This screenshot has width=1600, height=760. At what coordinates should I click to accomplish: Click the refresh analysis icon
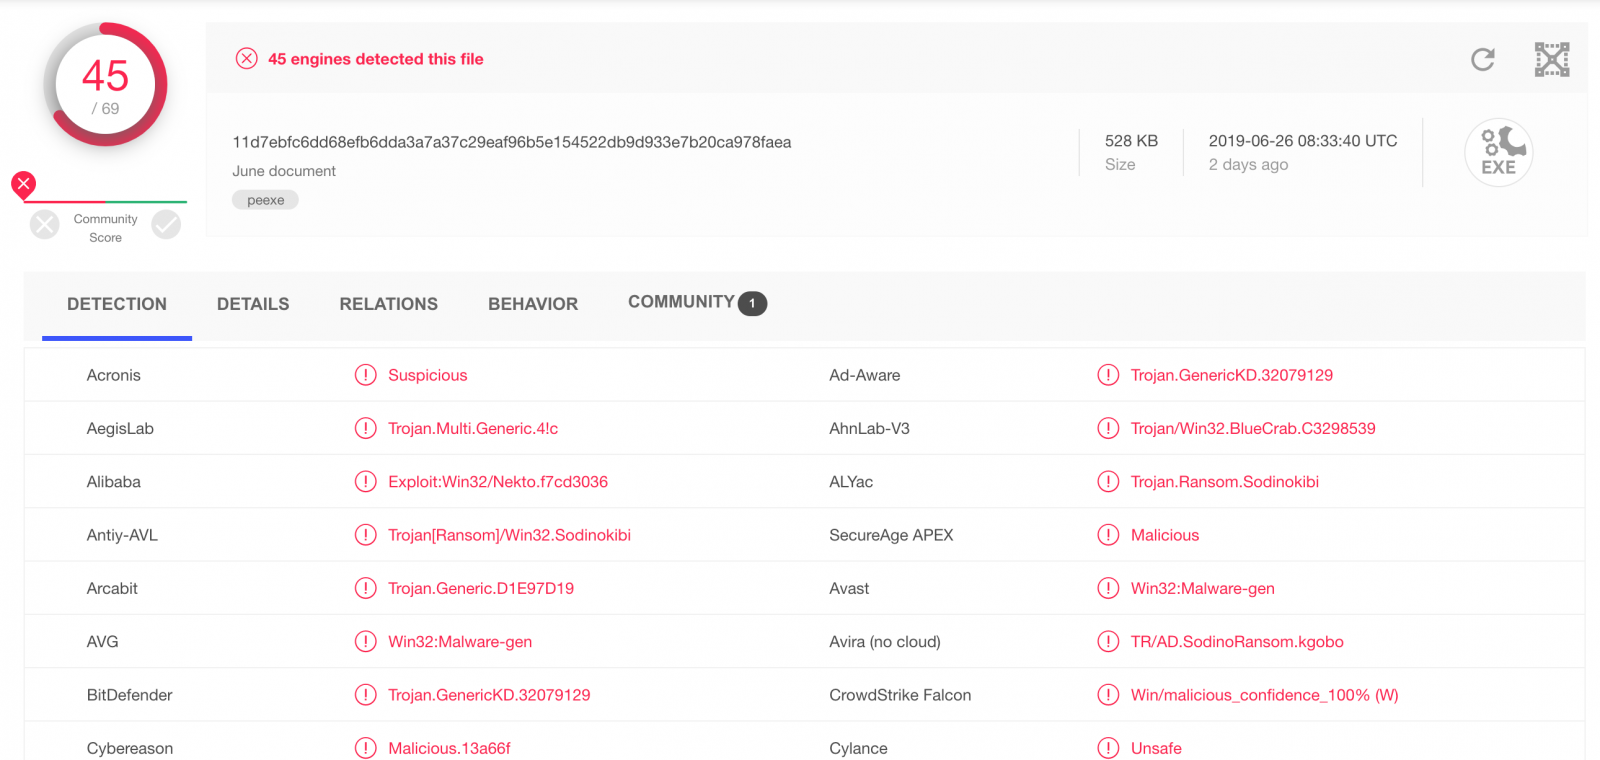pos(1482,60)
